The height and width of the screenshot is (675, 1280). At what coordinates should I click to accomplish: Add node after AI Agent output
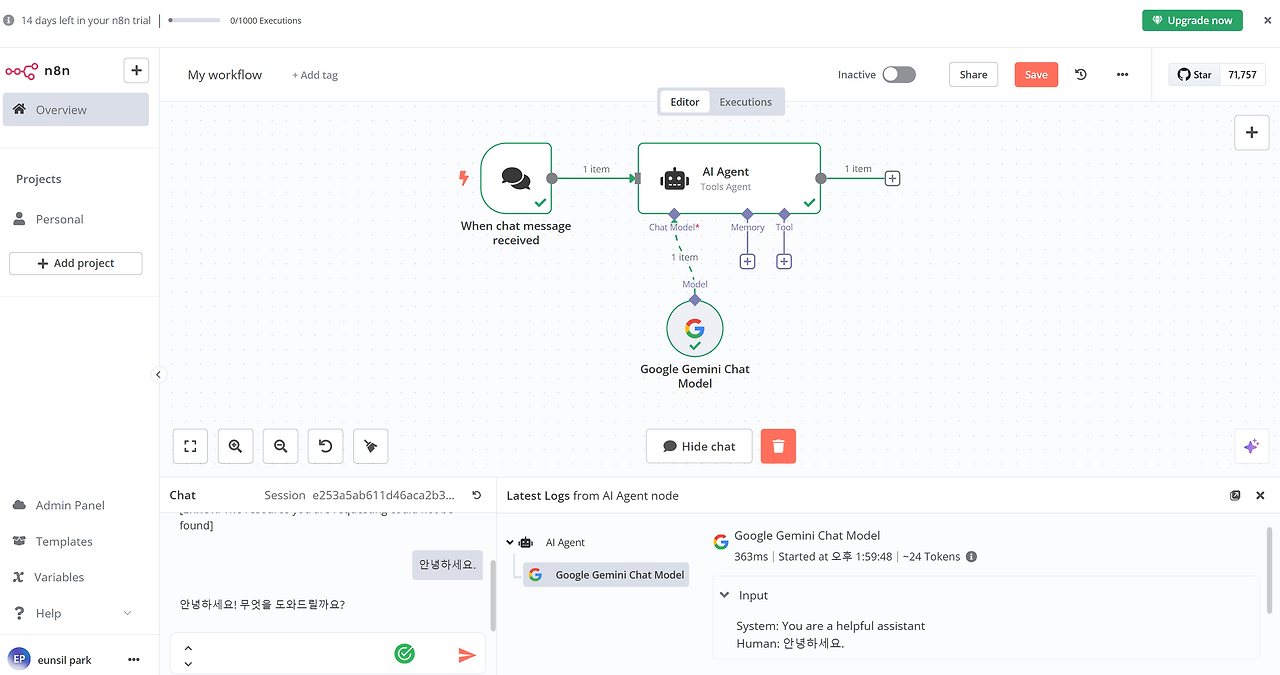coord(892,178)
